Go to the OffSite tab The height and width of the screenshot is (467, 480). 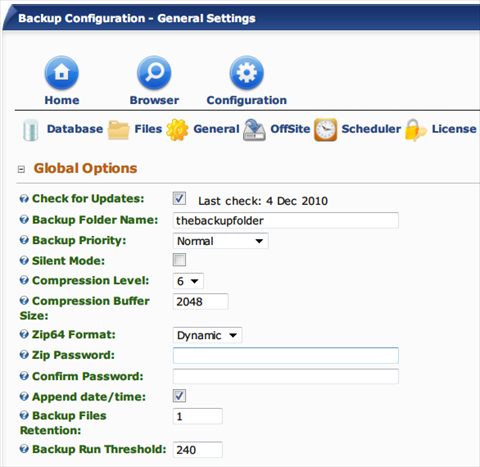click(x=290, y=129)
